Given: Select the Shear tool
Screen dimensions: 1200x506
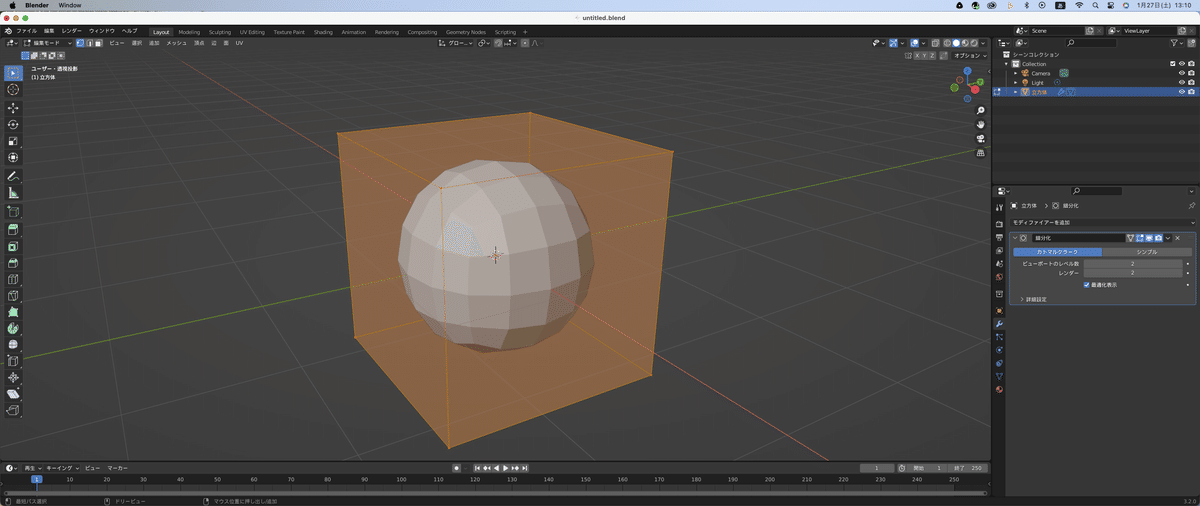Looking at the screenshot, I should (x=13, y=394).
